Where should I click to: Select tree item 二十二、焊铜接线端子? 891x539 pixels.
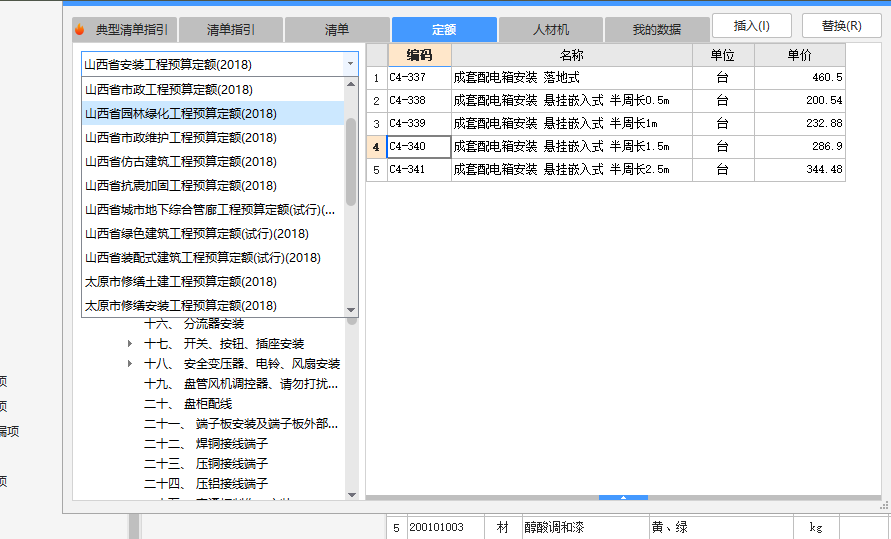pyautogui.click(x=206, y=444)
